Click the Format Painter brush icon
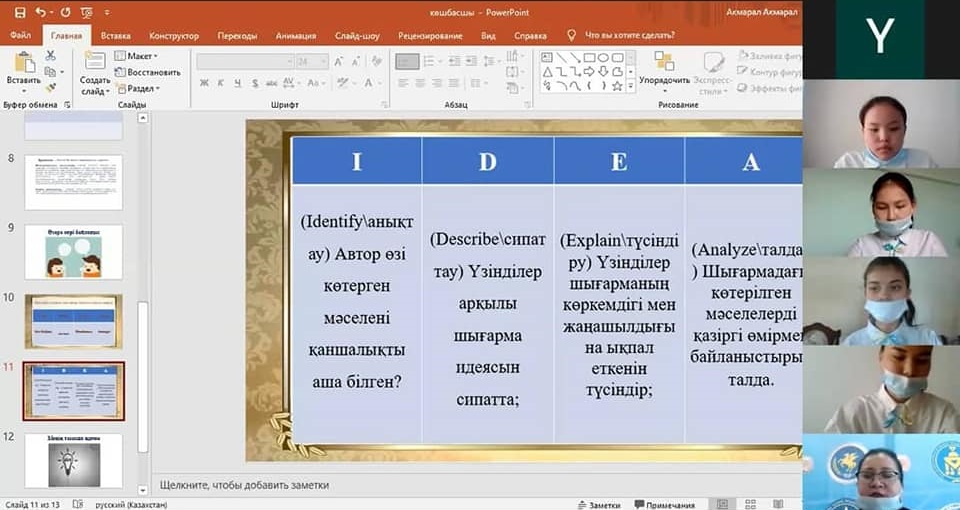960x510 pixels. point(51,87)
